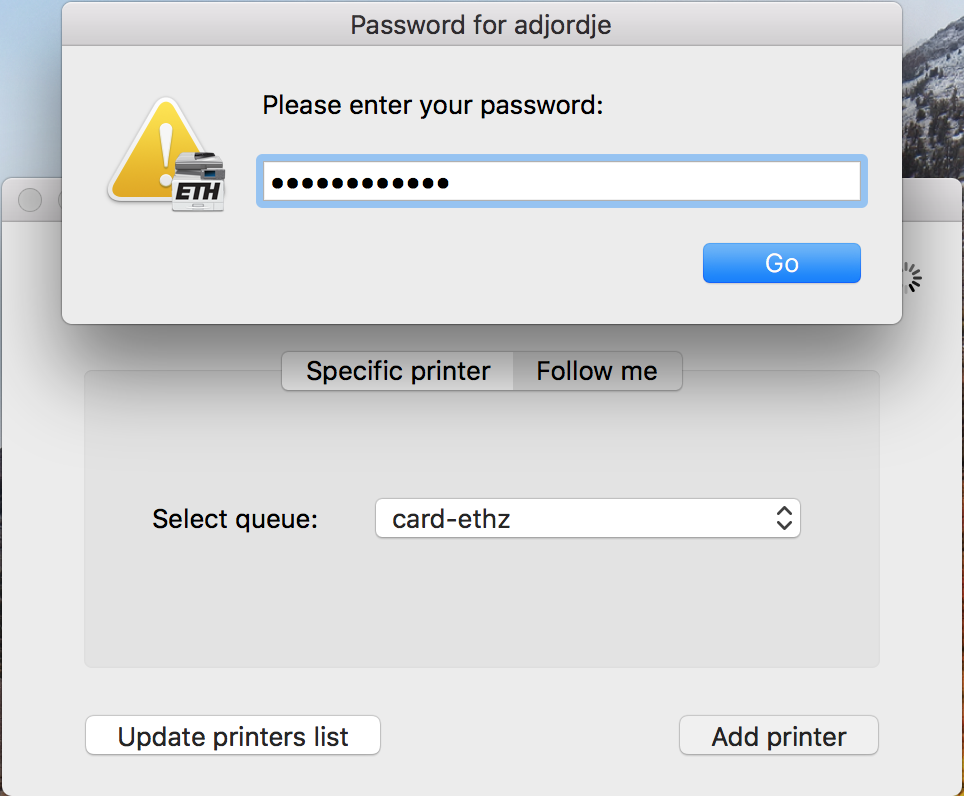Click the 'Password for adjordje' title bar

[x=481, y=25]
